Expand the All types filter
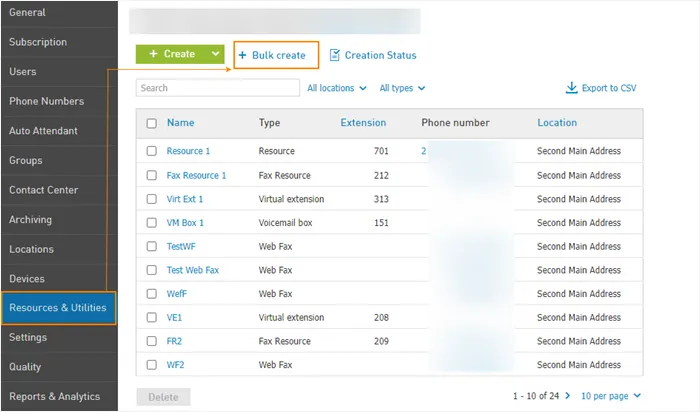700x412 pixels. pyautogui.click(x=402, y=88)
